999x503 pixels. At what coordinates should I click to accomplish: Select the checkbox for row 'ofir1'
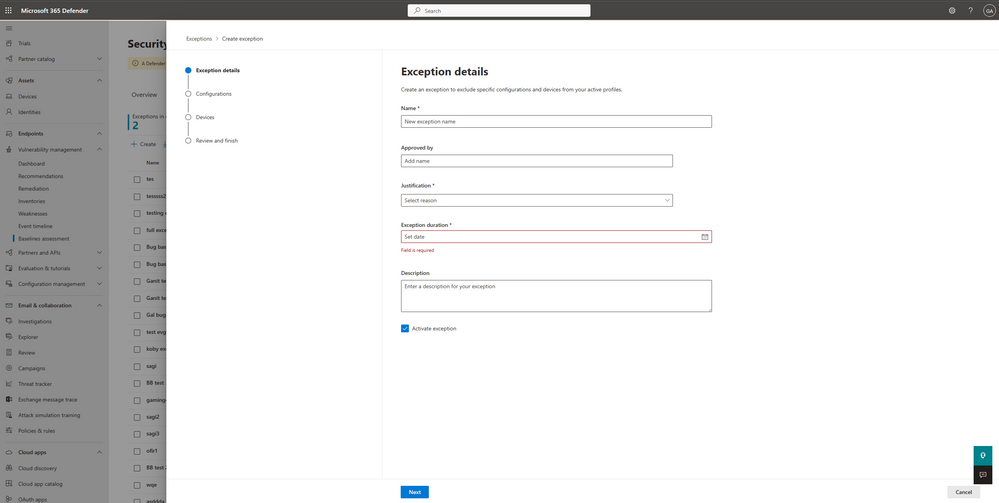pos(137,451)
